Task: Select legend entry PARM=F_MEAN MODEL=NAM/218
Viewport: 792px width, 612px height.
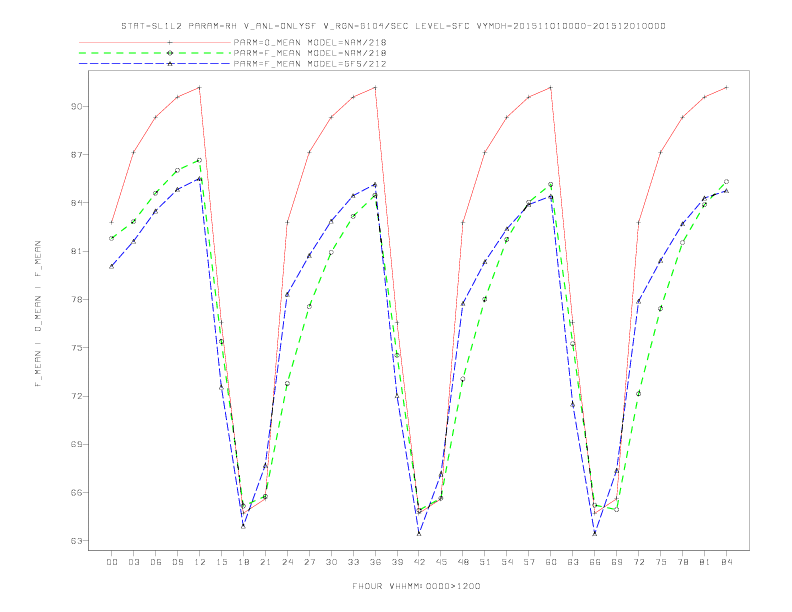Action: (x=233, y=53)
